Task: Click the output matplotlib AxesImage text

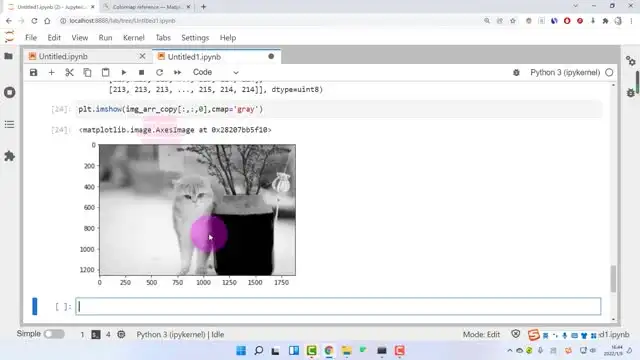Action: pos(175,130)
